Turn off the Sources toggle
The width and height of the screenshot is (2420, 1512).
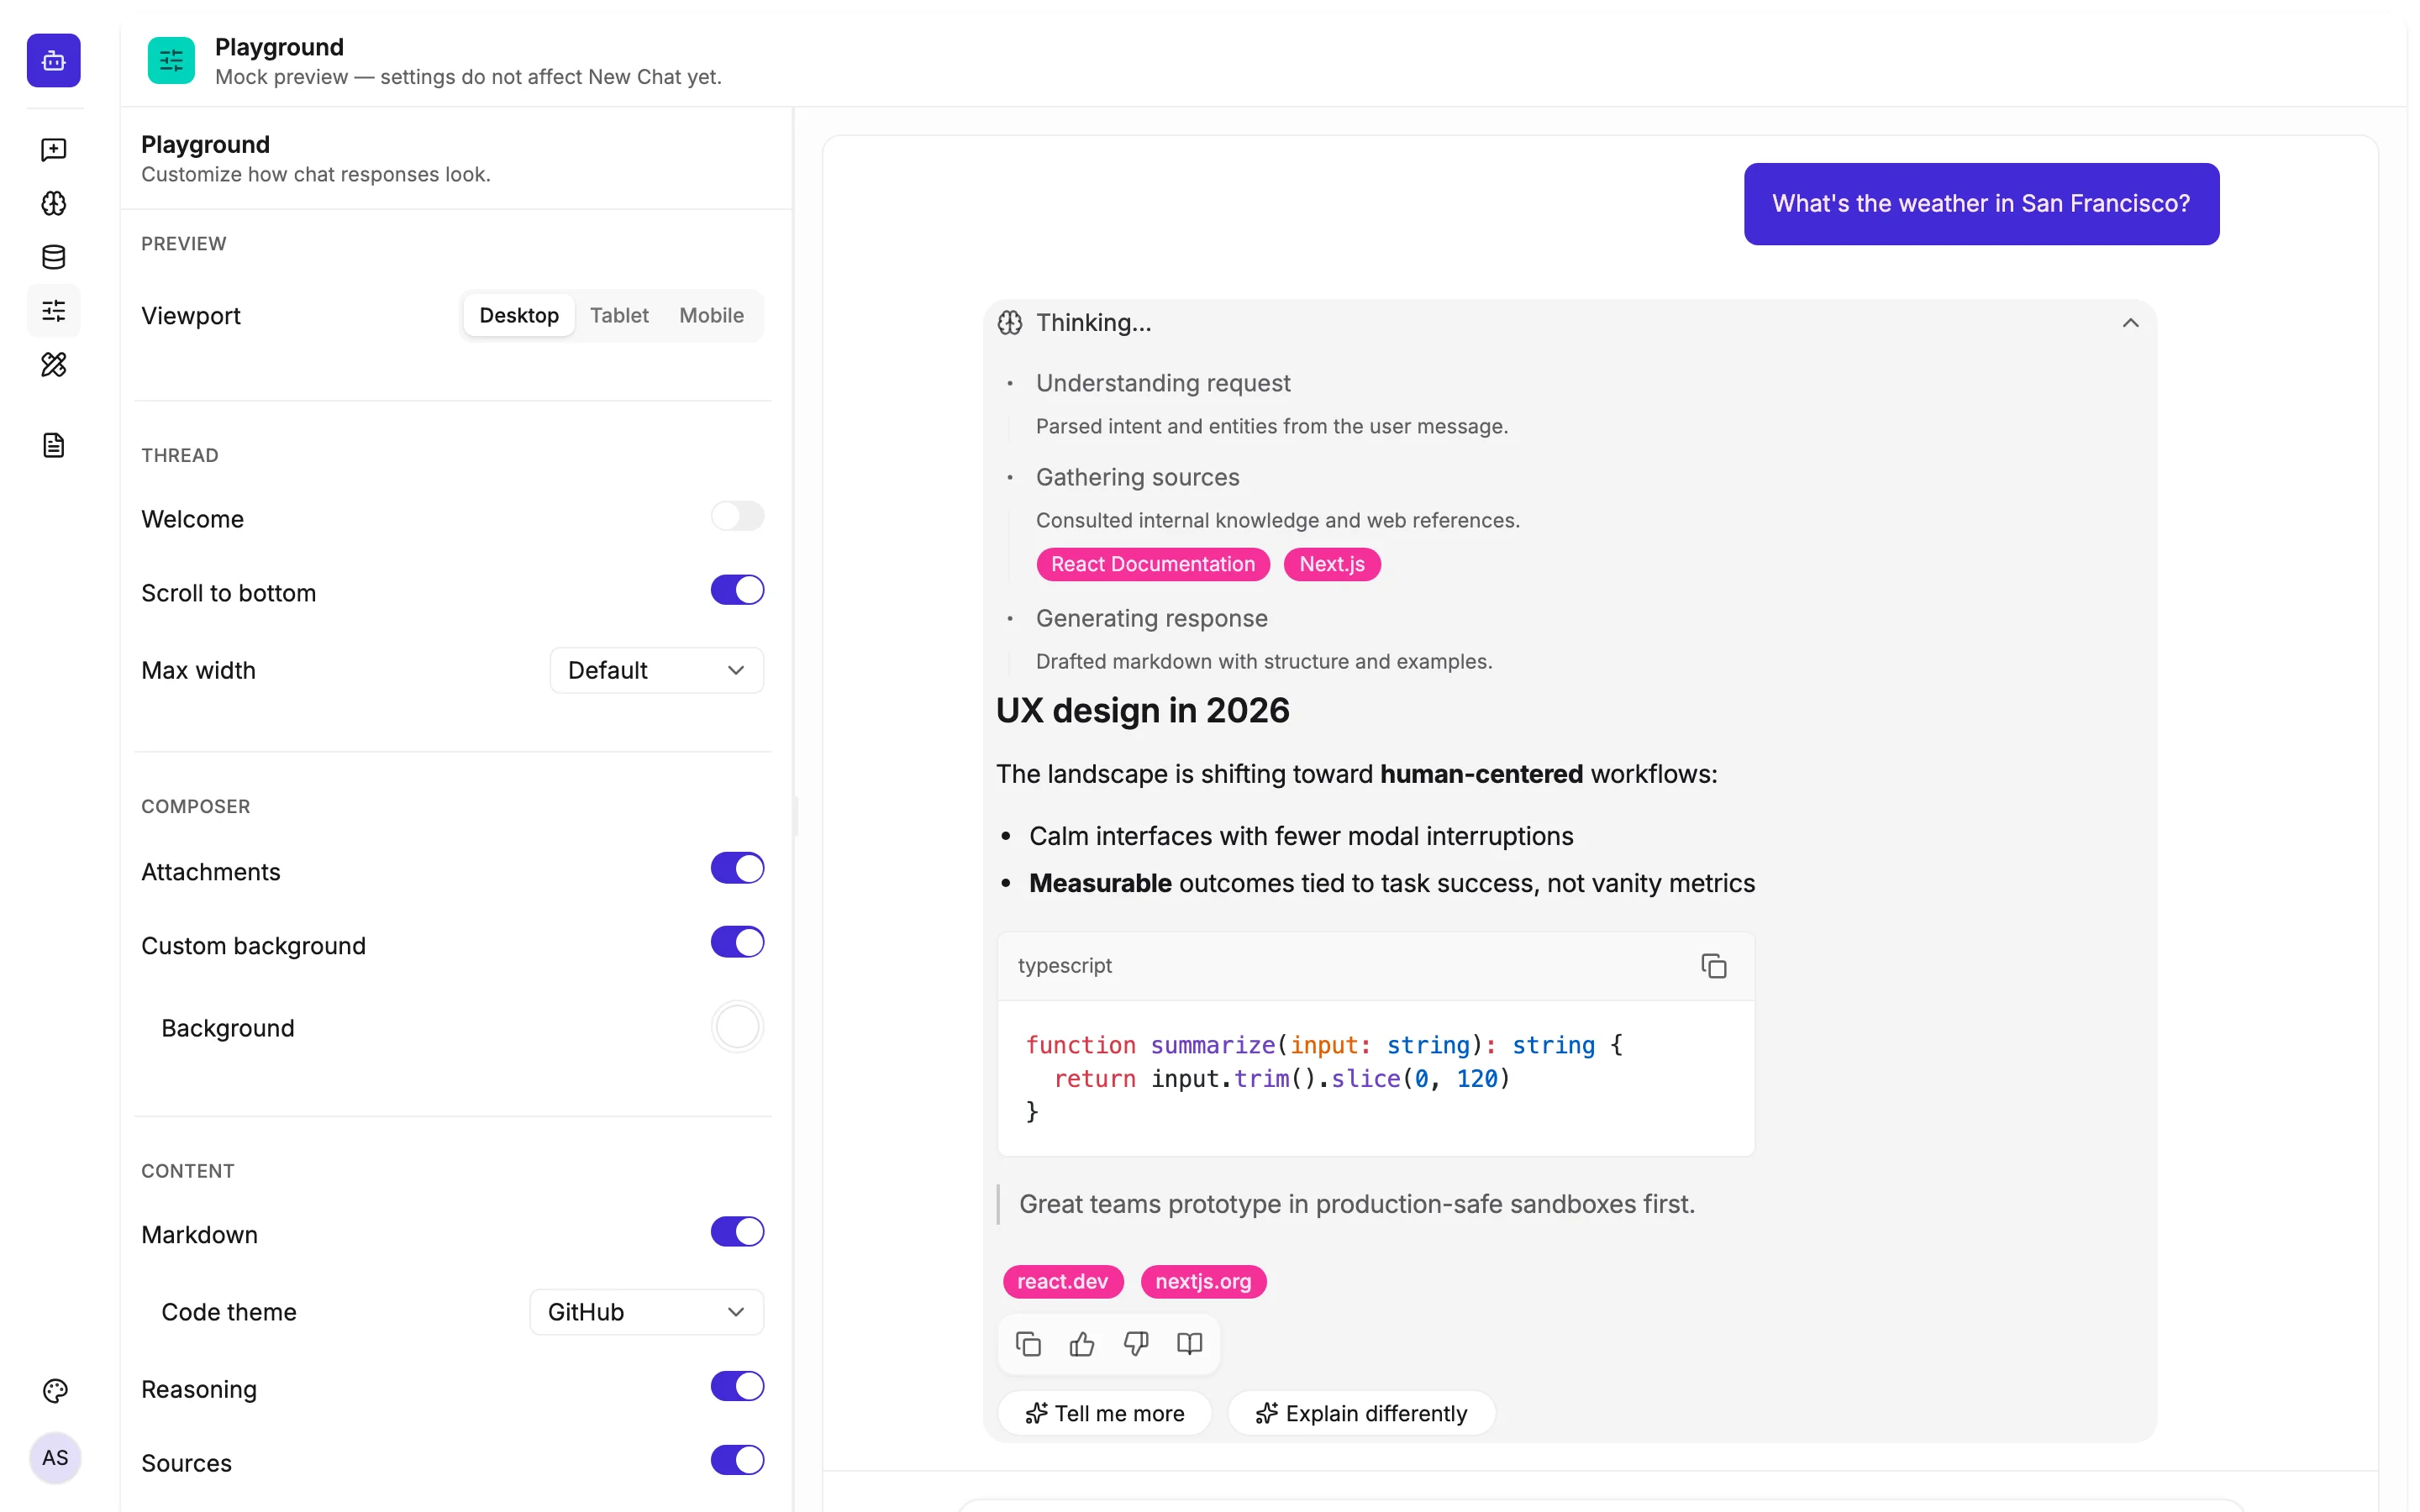click(737, 1460)
